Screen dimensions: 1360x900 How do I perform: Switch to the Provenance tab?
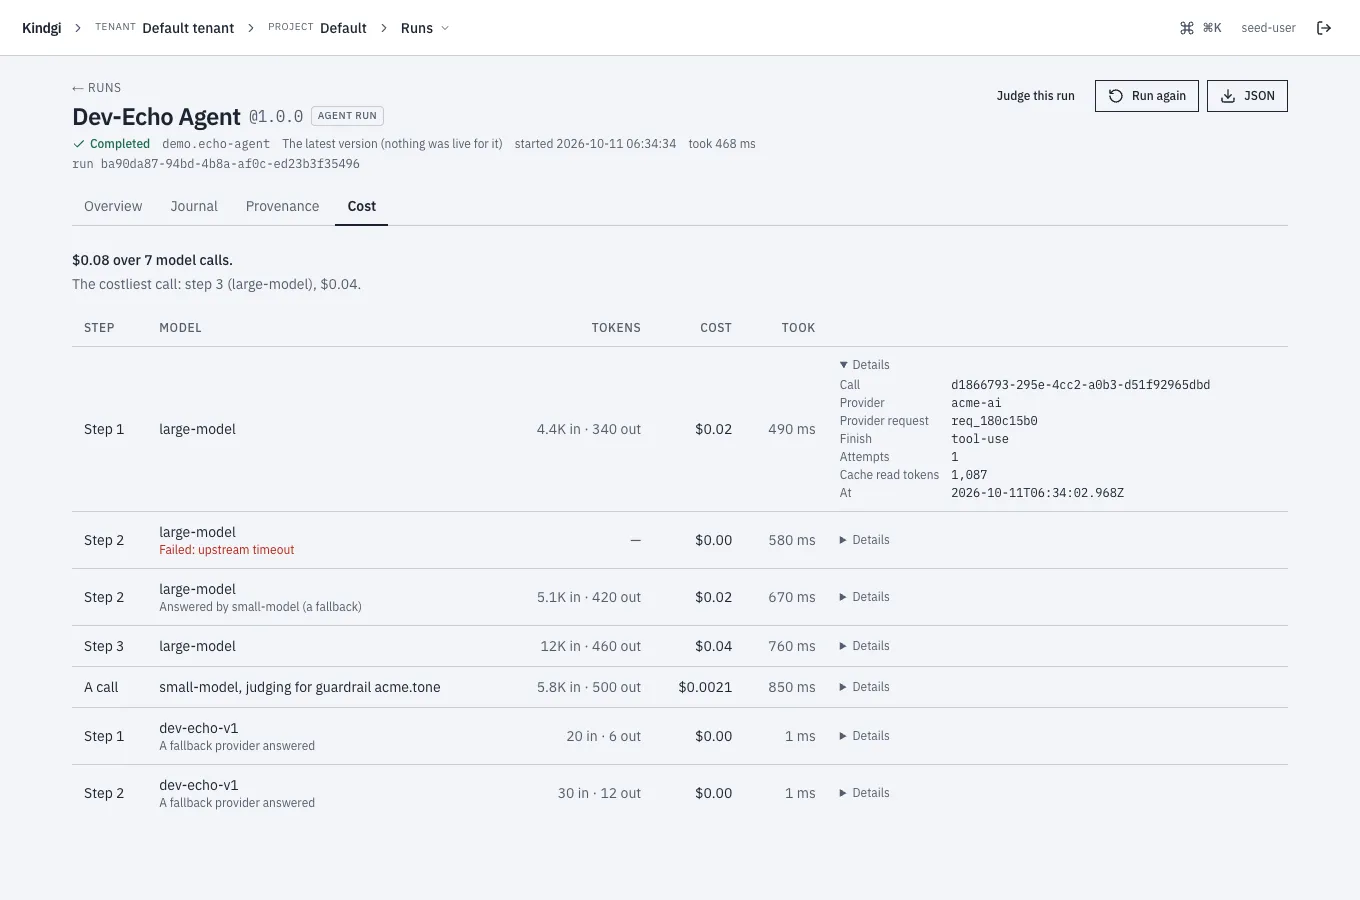(x=282, y=206)
